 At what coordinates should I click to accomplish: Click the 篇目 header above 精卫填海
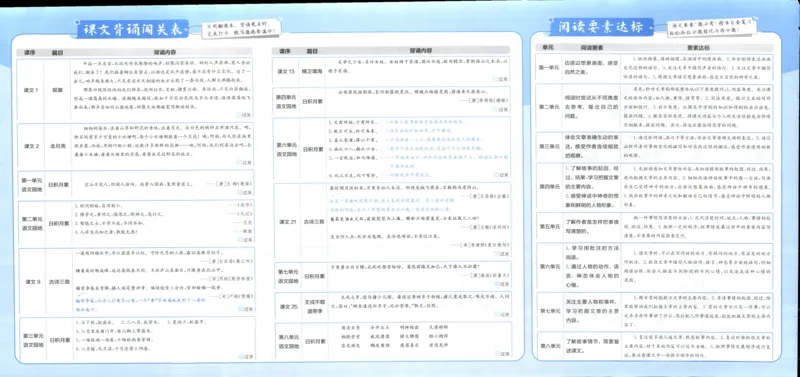click(x=312, y=51)
